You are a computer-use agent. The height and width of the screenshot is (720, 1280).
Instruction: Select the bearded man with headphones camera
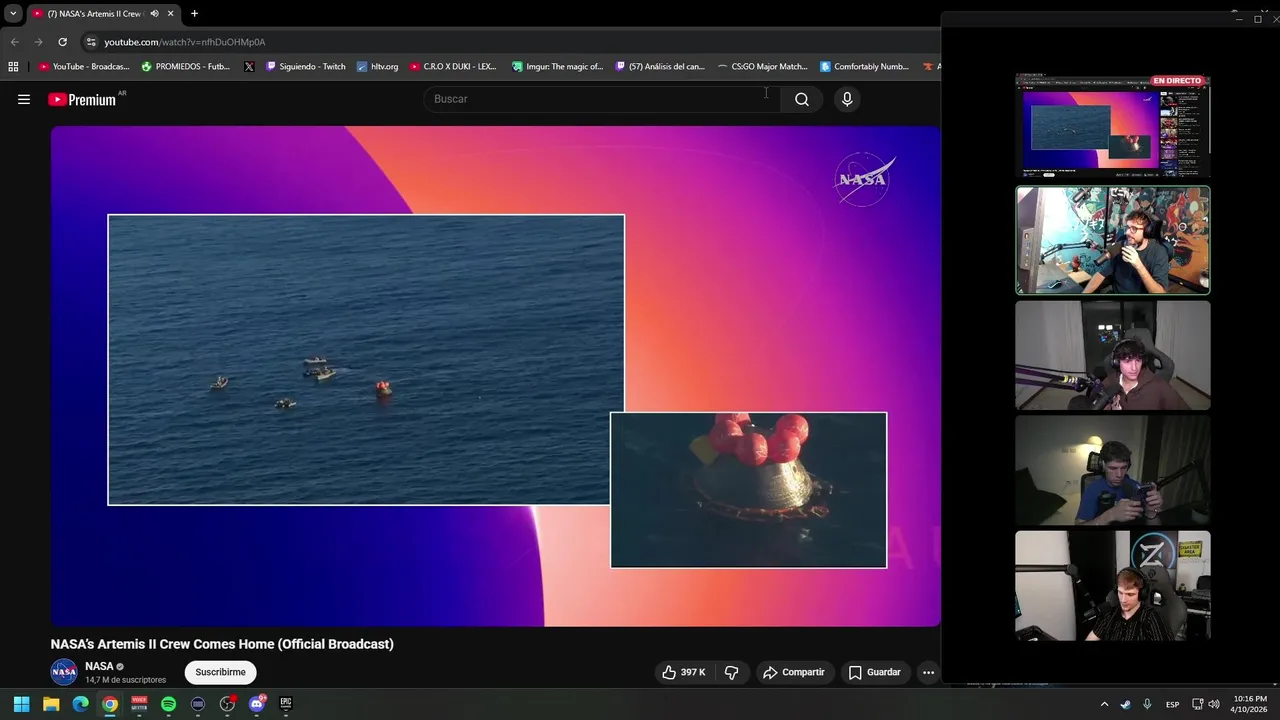point(1112,240)
